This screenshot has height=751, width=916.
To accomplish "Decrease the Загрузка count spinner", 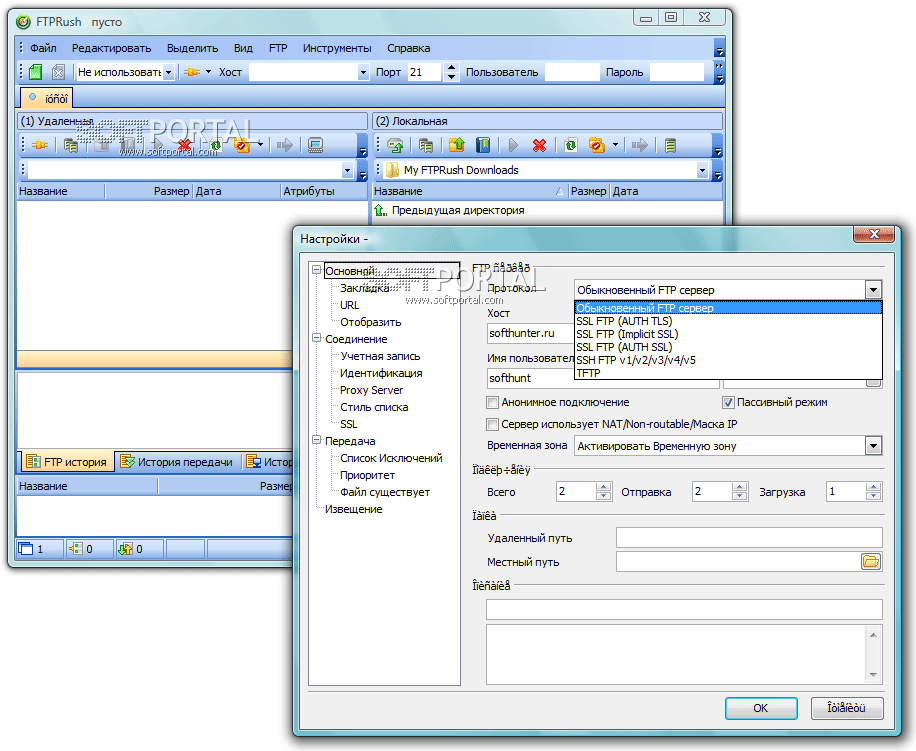I will pyautogui.click(x=873, y=496).
